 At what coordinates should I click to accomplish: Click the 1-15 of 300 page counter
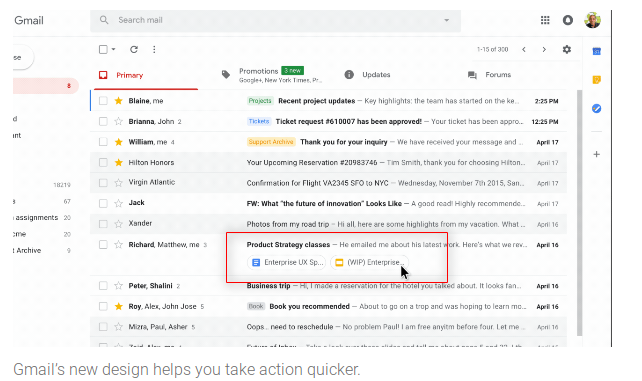pos(492,50)
